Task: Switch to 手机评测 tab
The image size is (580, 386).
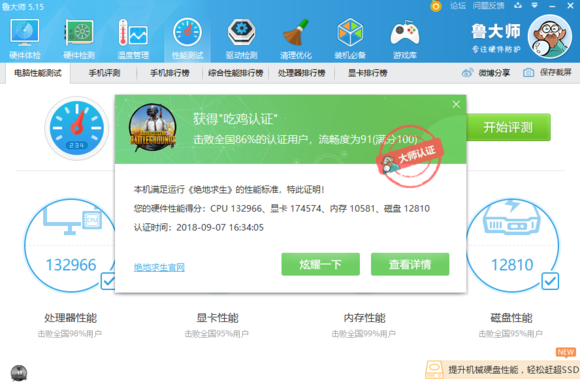Action: [104, 73]
